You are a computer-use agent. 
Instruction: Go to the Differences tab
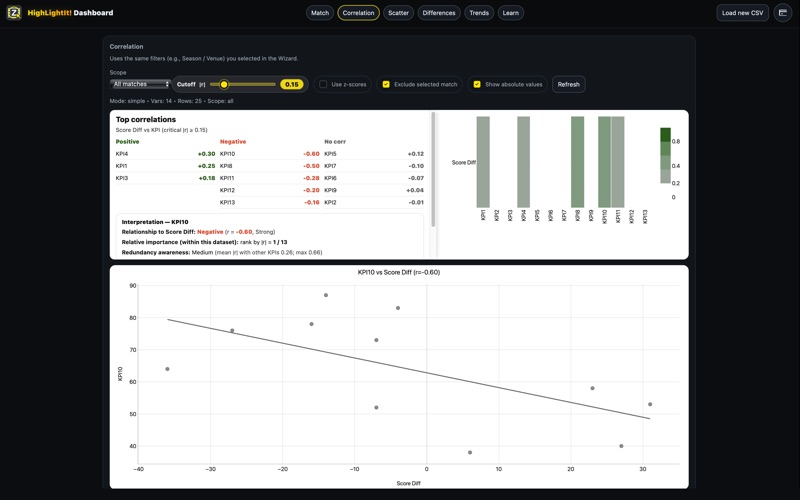coord(439,13)
